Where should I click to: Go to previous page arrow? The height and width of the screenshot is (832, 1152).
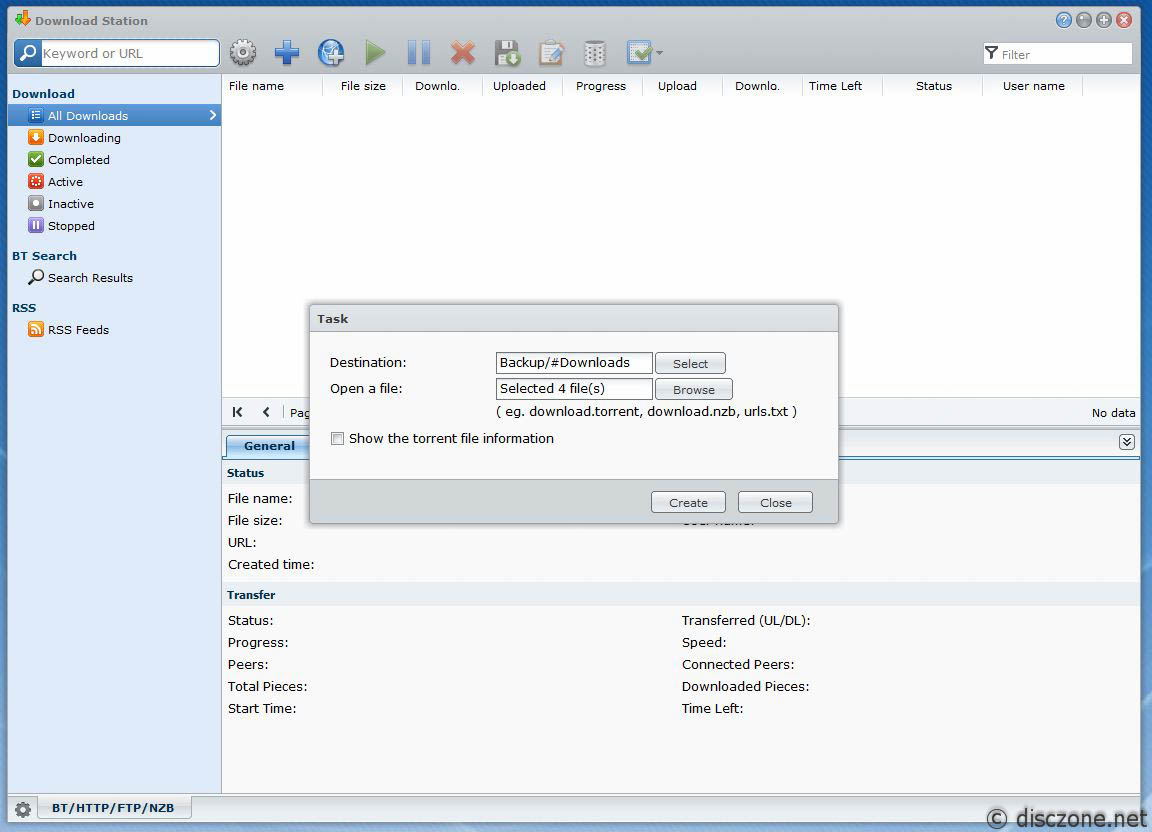tap(266, 412)
